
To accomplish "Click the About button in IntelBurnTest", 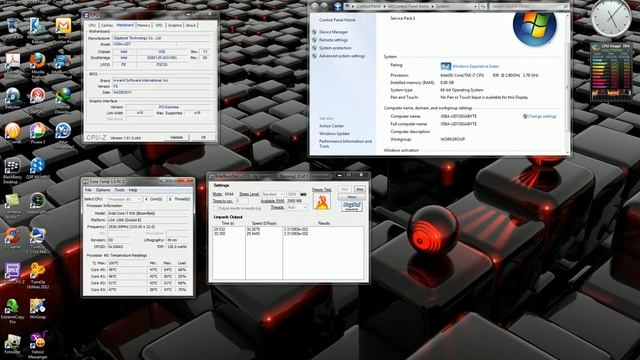I will pyautogui.click(x=352, y=197).
